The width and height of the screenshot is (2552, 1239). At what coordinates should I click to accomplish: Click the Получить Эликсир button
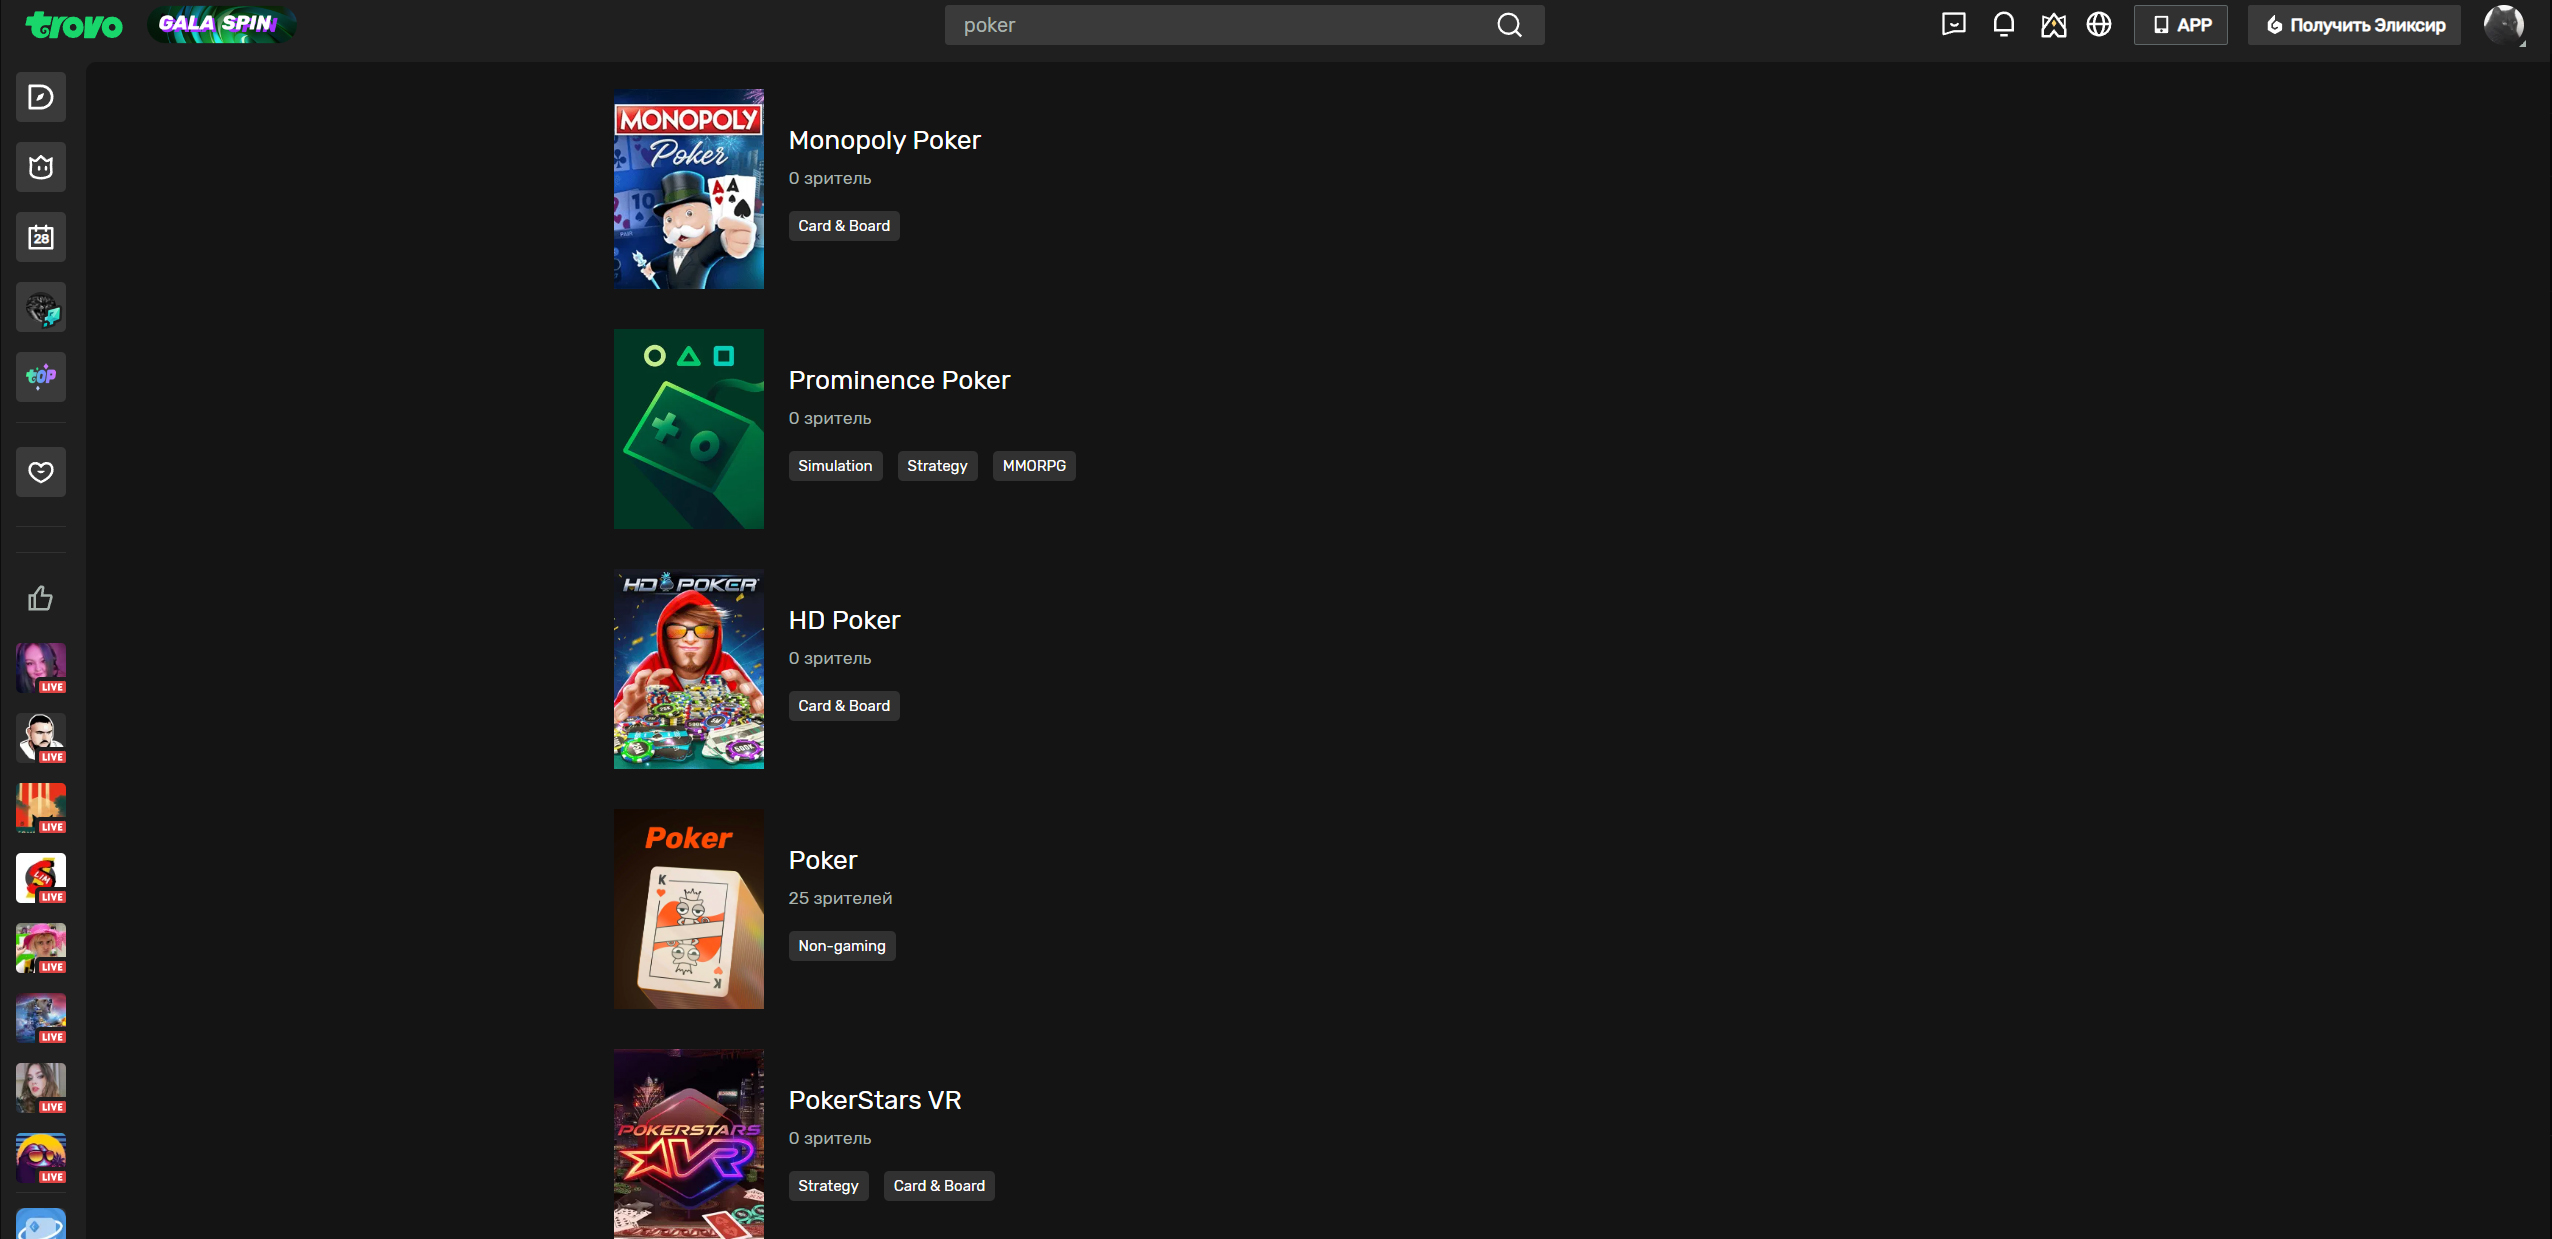point(2354,25)
